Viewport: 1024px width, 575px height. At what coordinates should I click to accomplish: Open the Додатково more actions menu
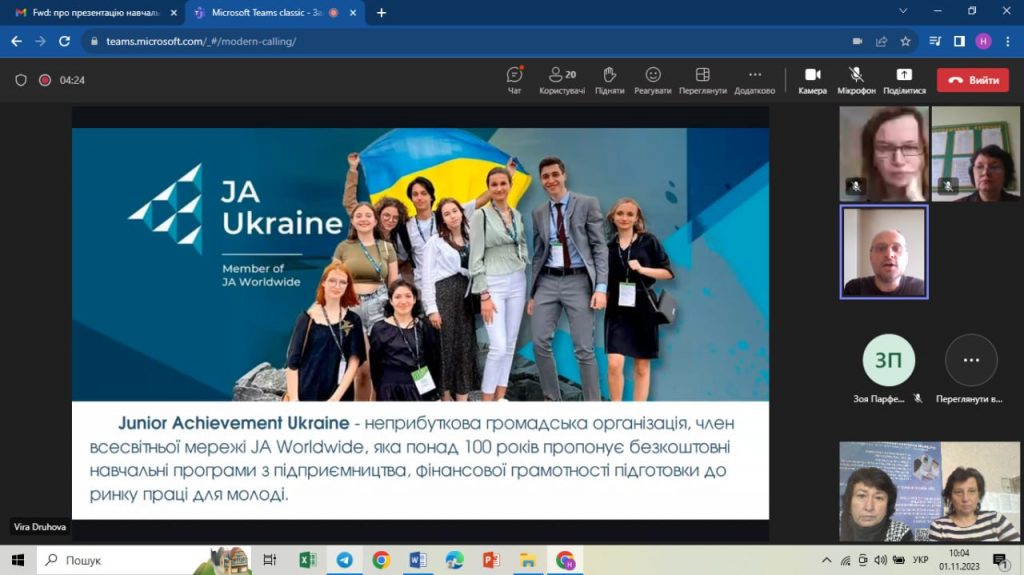(754, 79)
